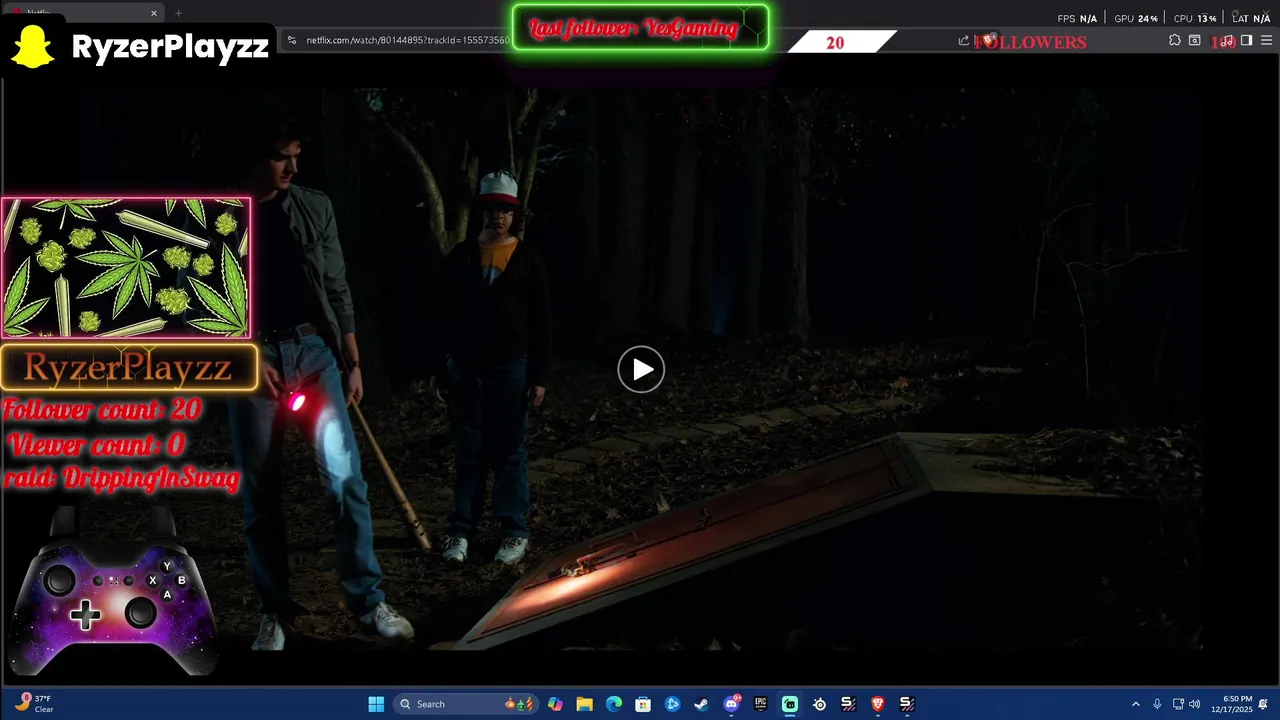Click the Netflix tab title
Screen dimensions: 1280x720
(x=40, y=13)
